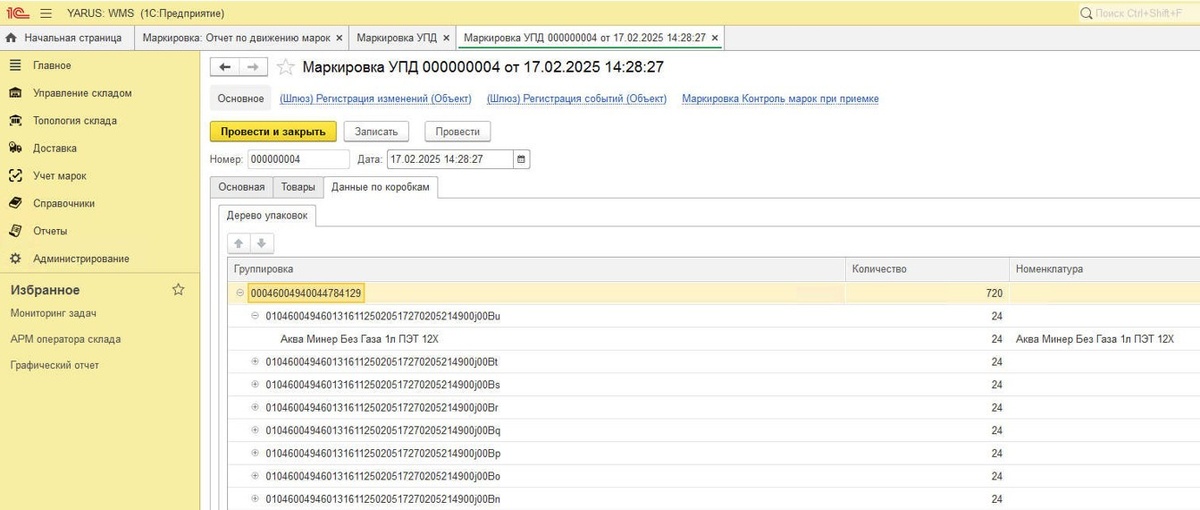The image size is (1200, 510).
Task: Click the 1C logo icon
Action: click(x=16, y=13)
